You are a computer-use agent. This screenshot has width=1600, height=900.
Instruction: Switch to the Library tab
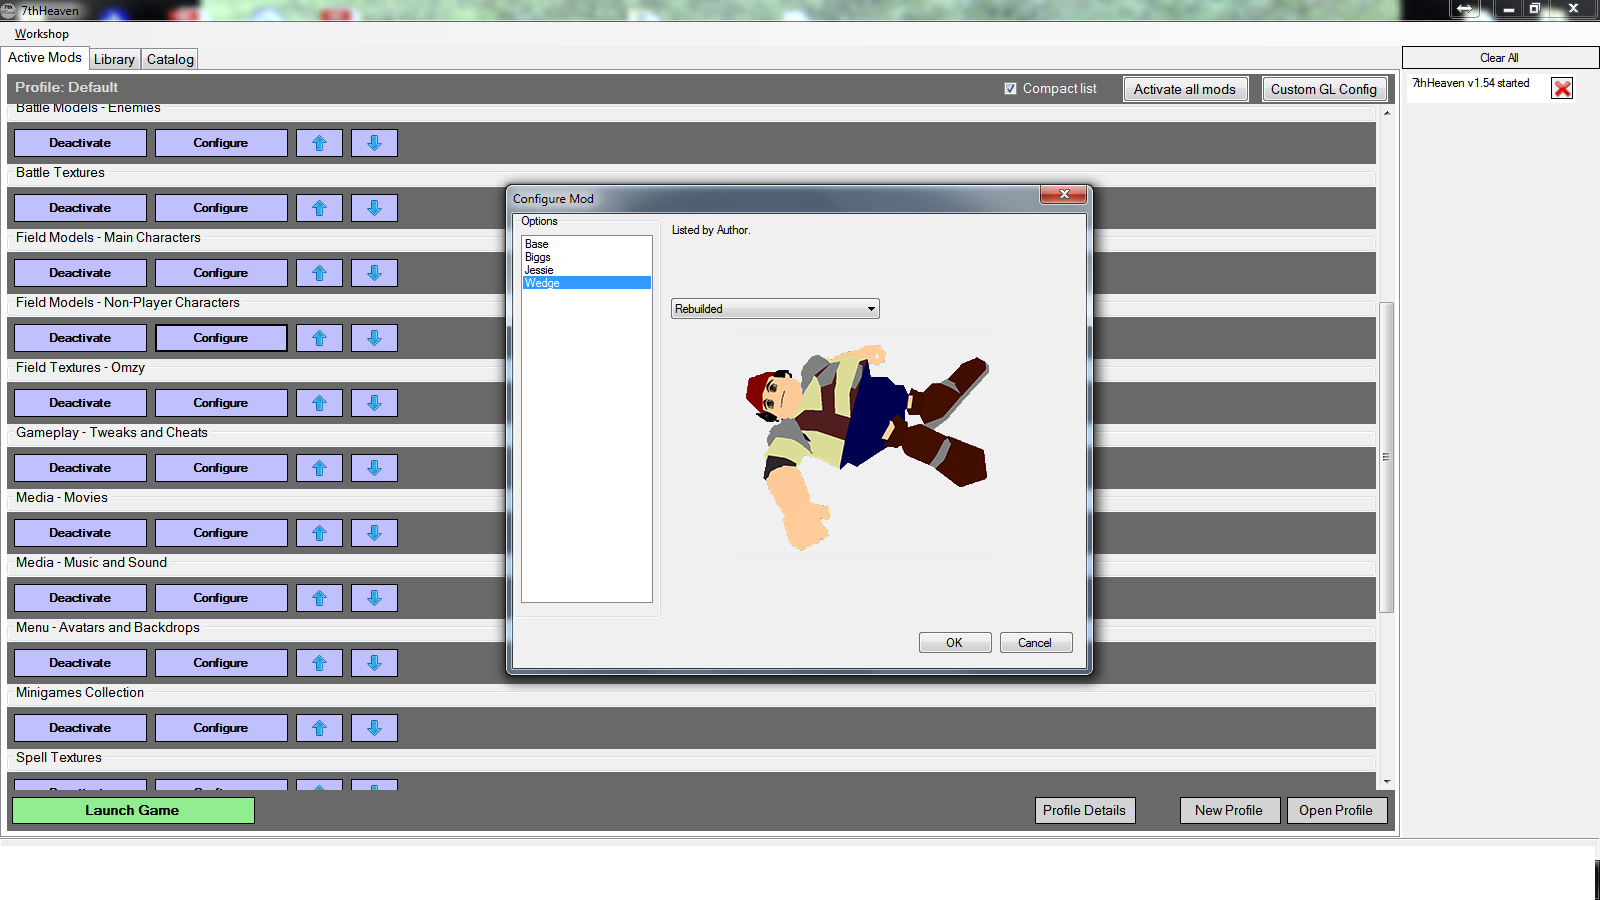pos(114,59)
